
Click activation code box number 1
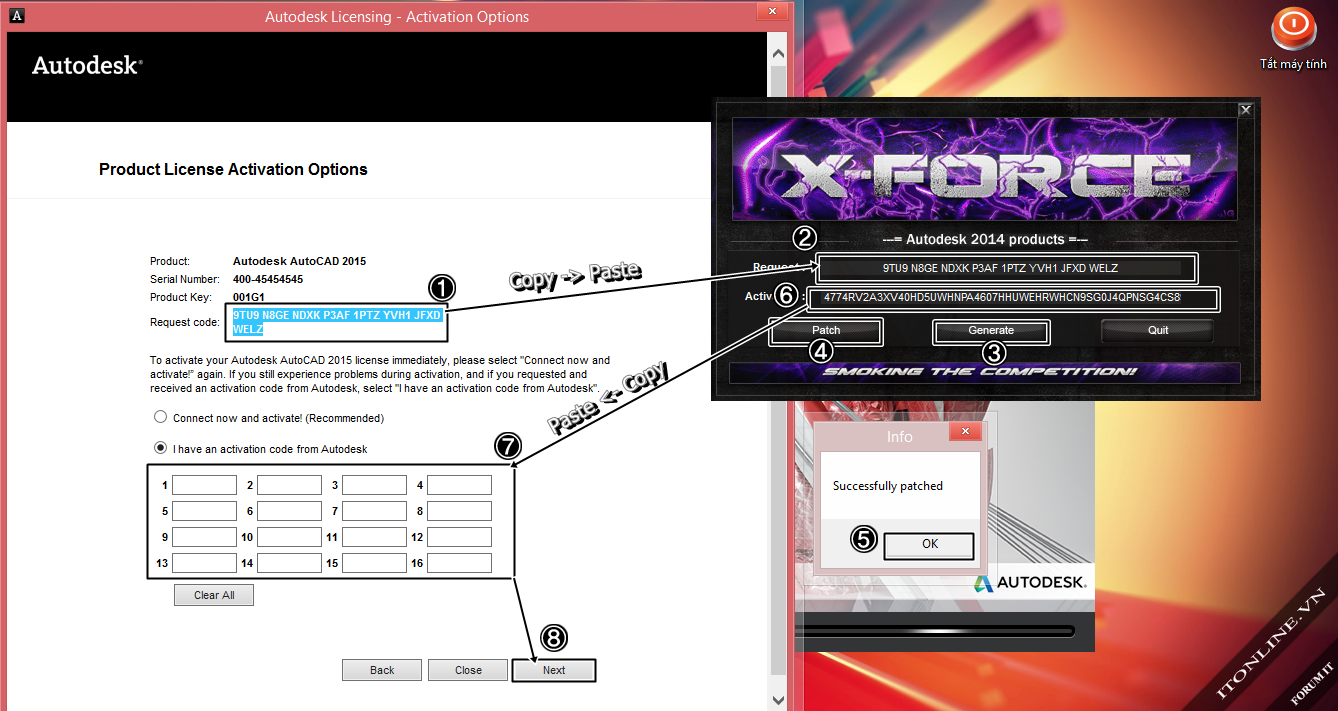(x=204, y=485)
